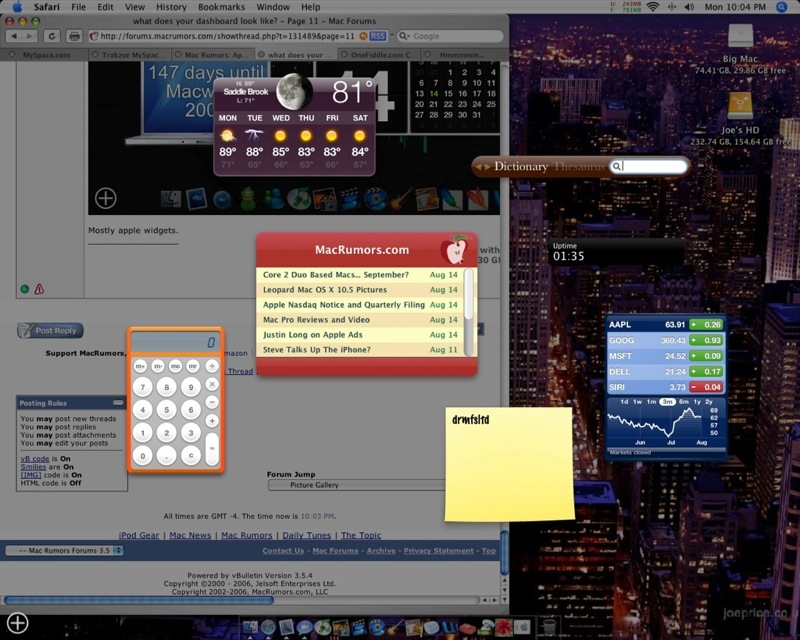The width and height of the screenshot is (800, 640).
Task: Click the Contact Us footer link
Action: click(x=283, y=551)
